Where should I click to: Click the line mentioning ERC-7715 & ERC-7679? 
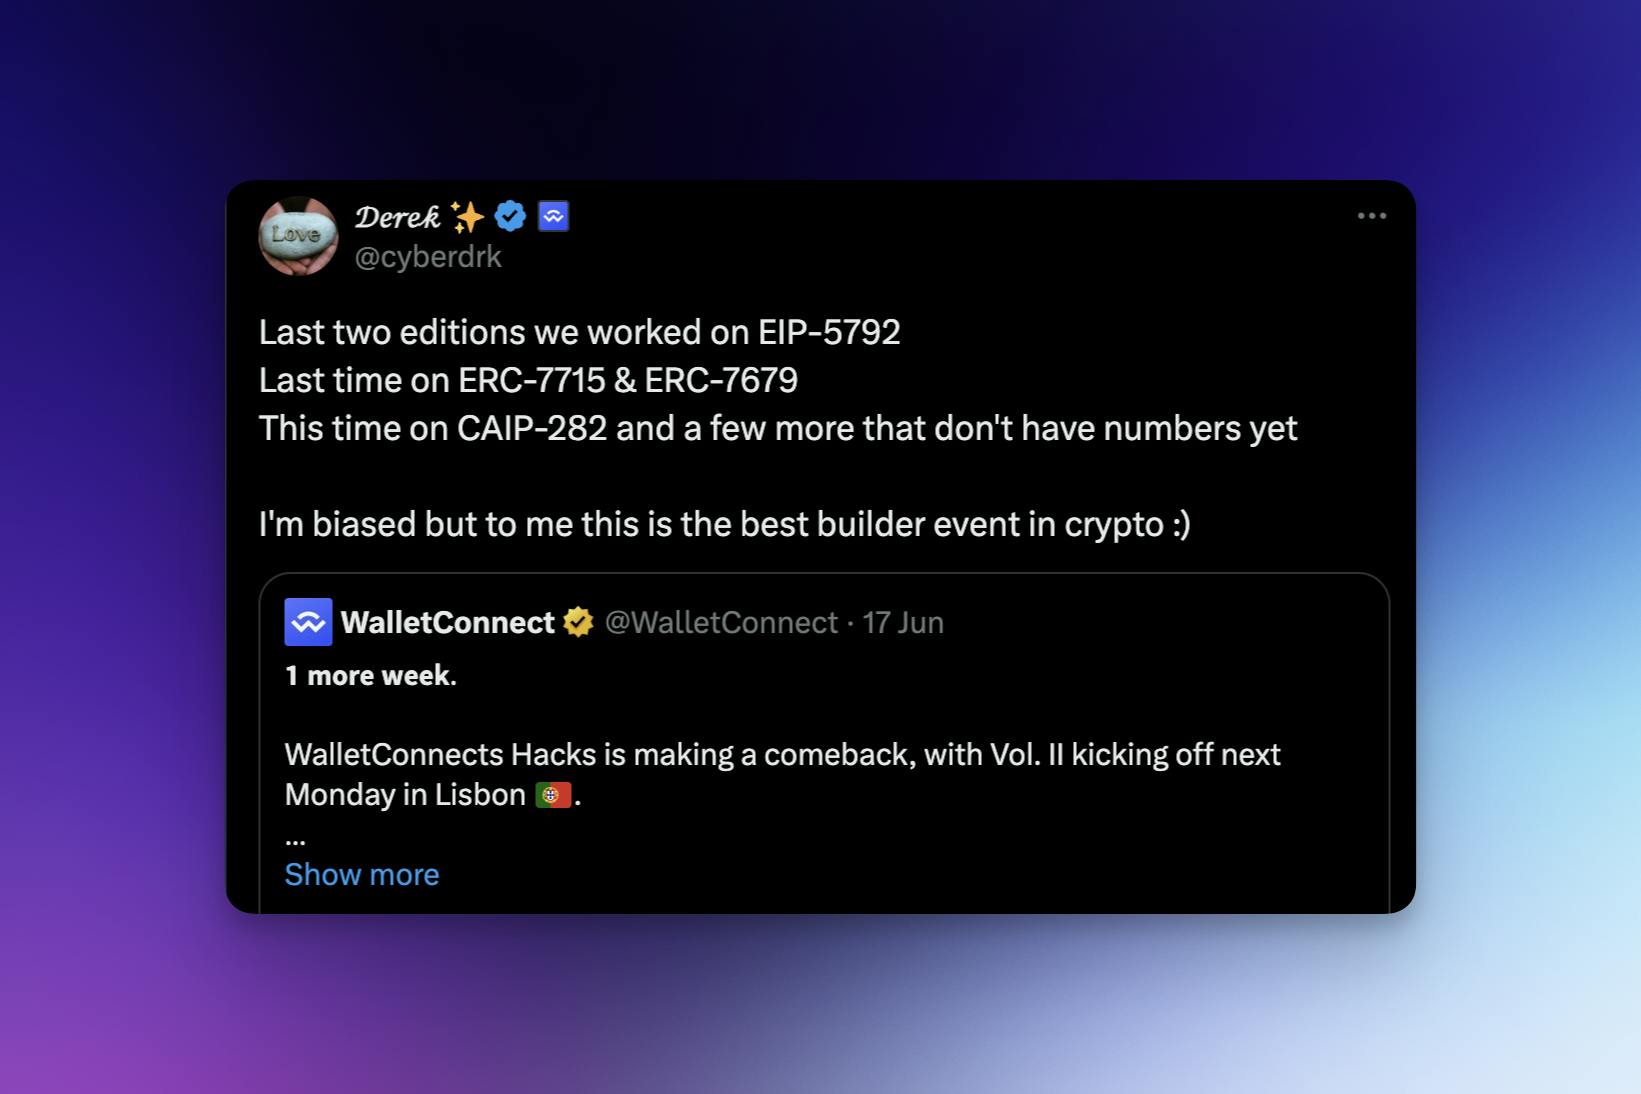point(528,380)
